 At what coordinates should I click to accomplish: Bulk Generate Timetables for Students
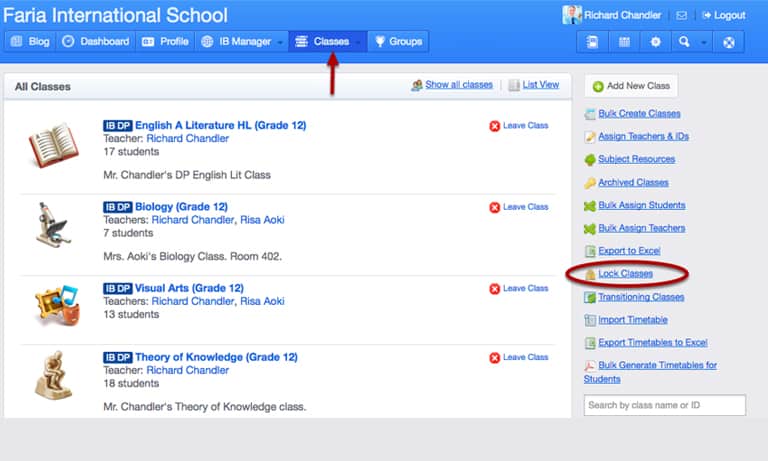[650, 372]
